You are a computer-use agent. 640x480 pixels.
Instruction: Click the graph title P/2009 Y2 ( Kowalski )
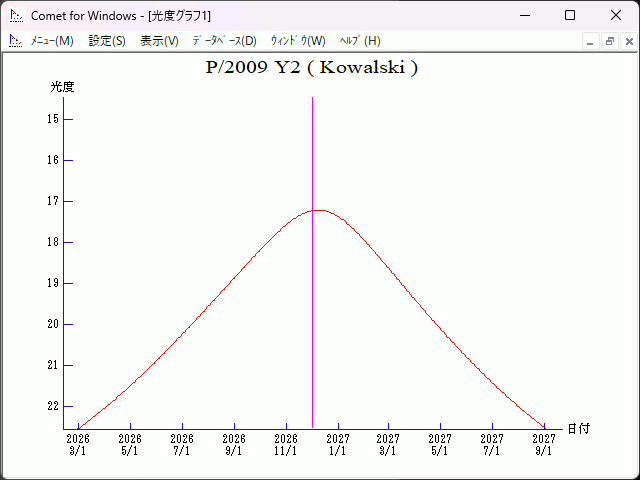(311, 68)
